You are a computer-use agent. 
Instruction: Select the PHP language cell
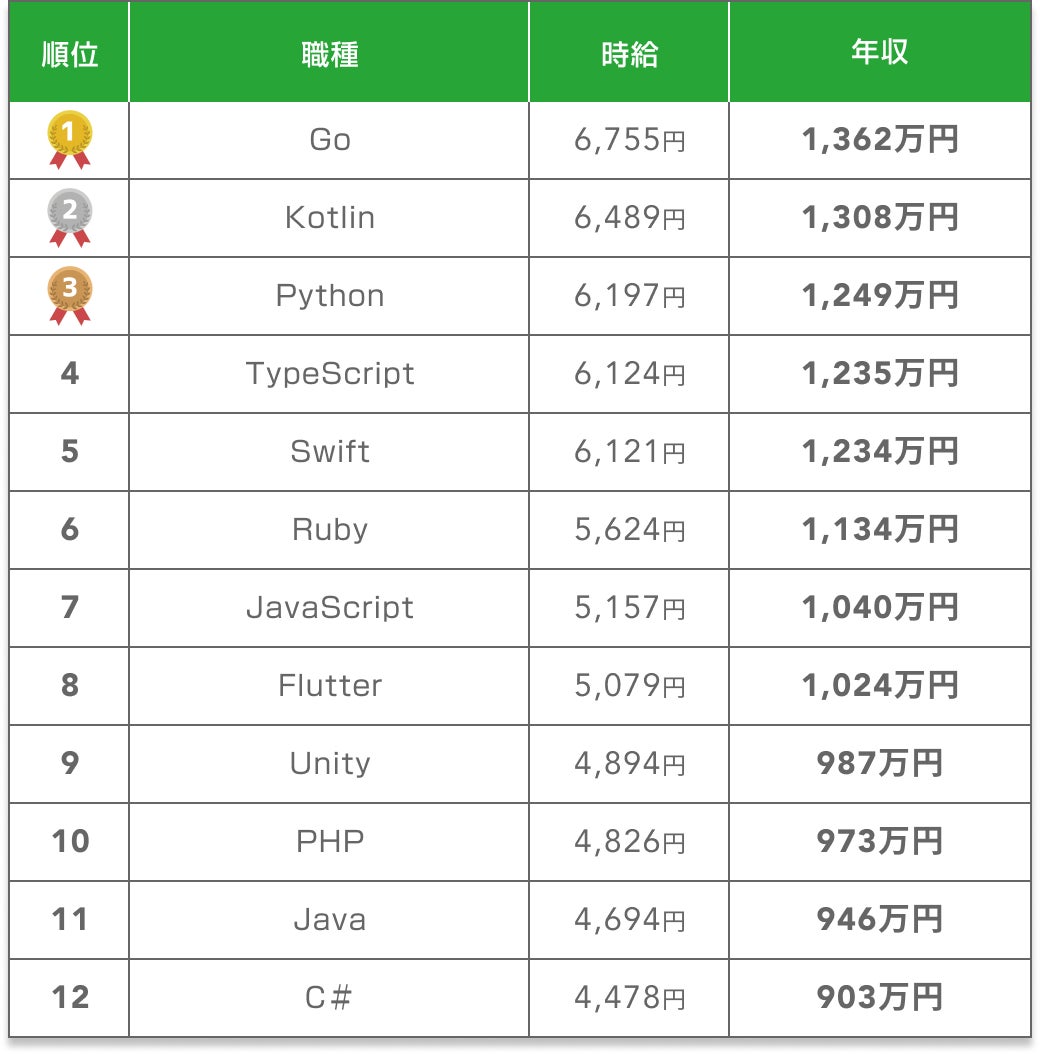[329, 842]
